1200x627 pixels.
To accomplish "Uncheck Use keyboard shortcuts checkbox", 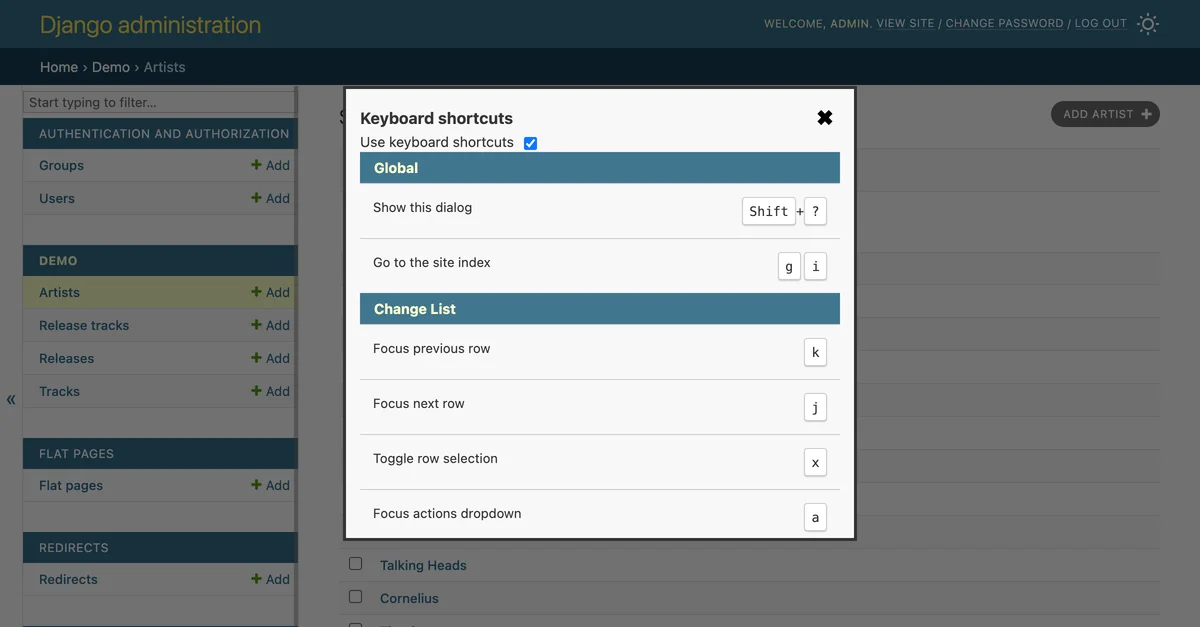I will pos(530,143).
